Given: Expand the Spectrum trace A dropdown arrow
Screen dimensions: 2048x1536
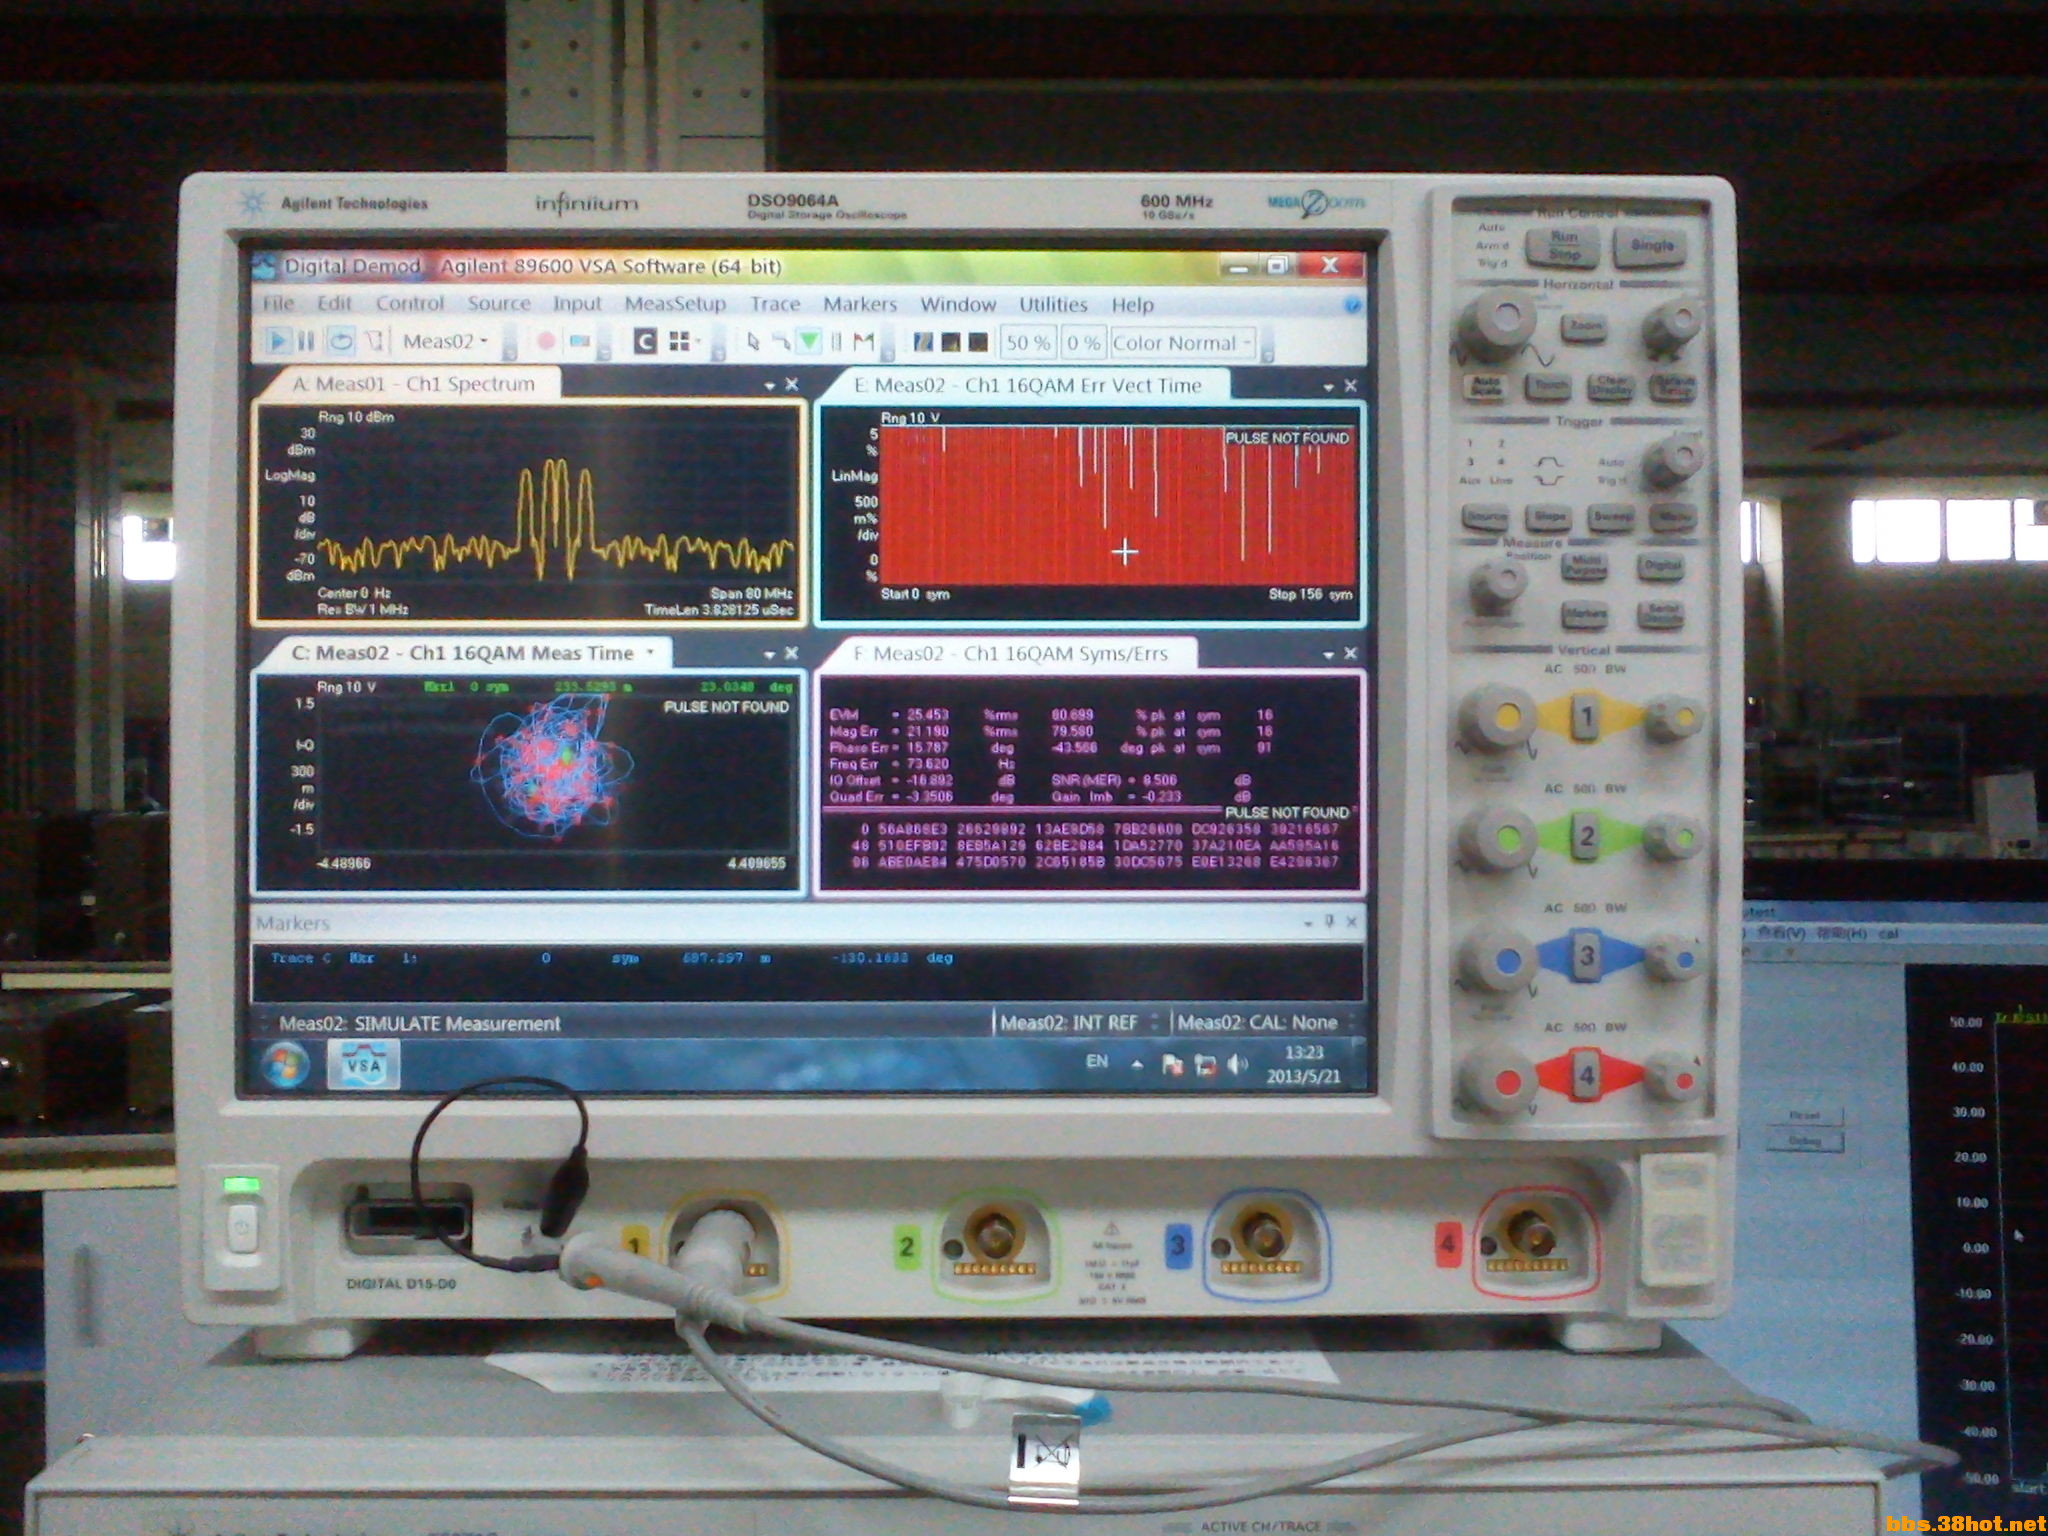Looking at the screenshot, I should point(769,385).
